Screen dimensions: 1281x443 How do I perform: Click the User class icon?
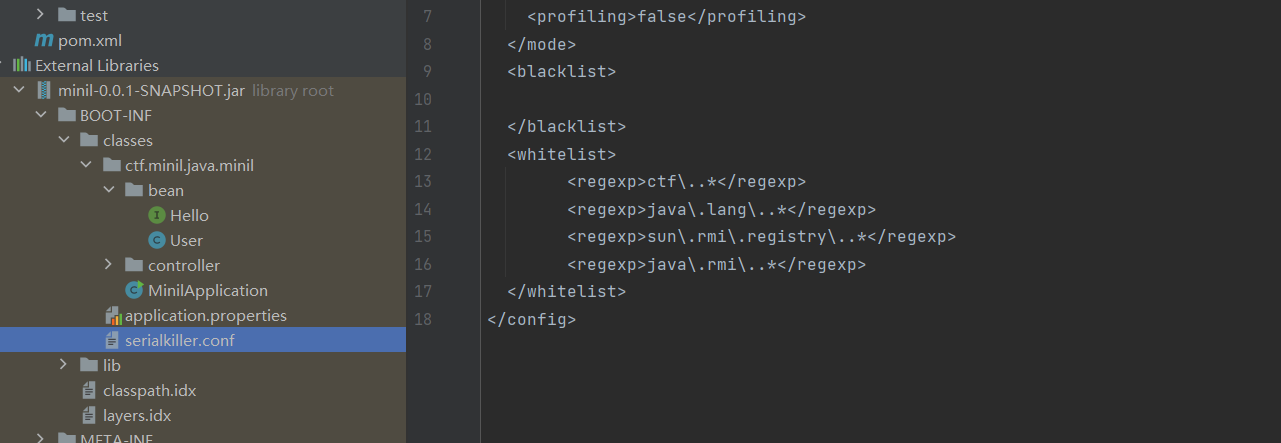tap(156, 241)
